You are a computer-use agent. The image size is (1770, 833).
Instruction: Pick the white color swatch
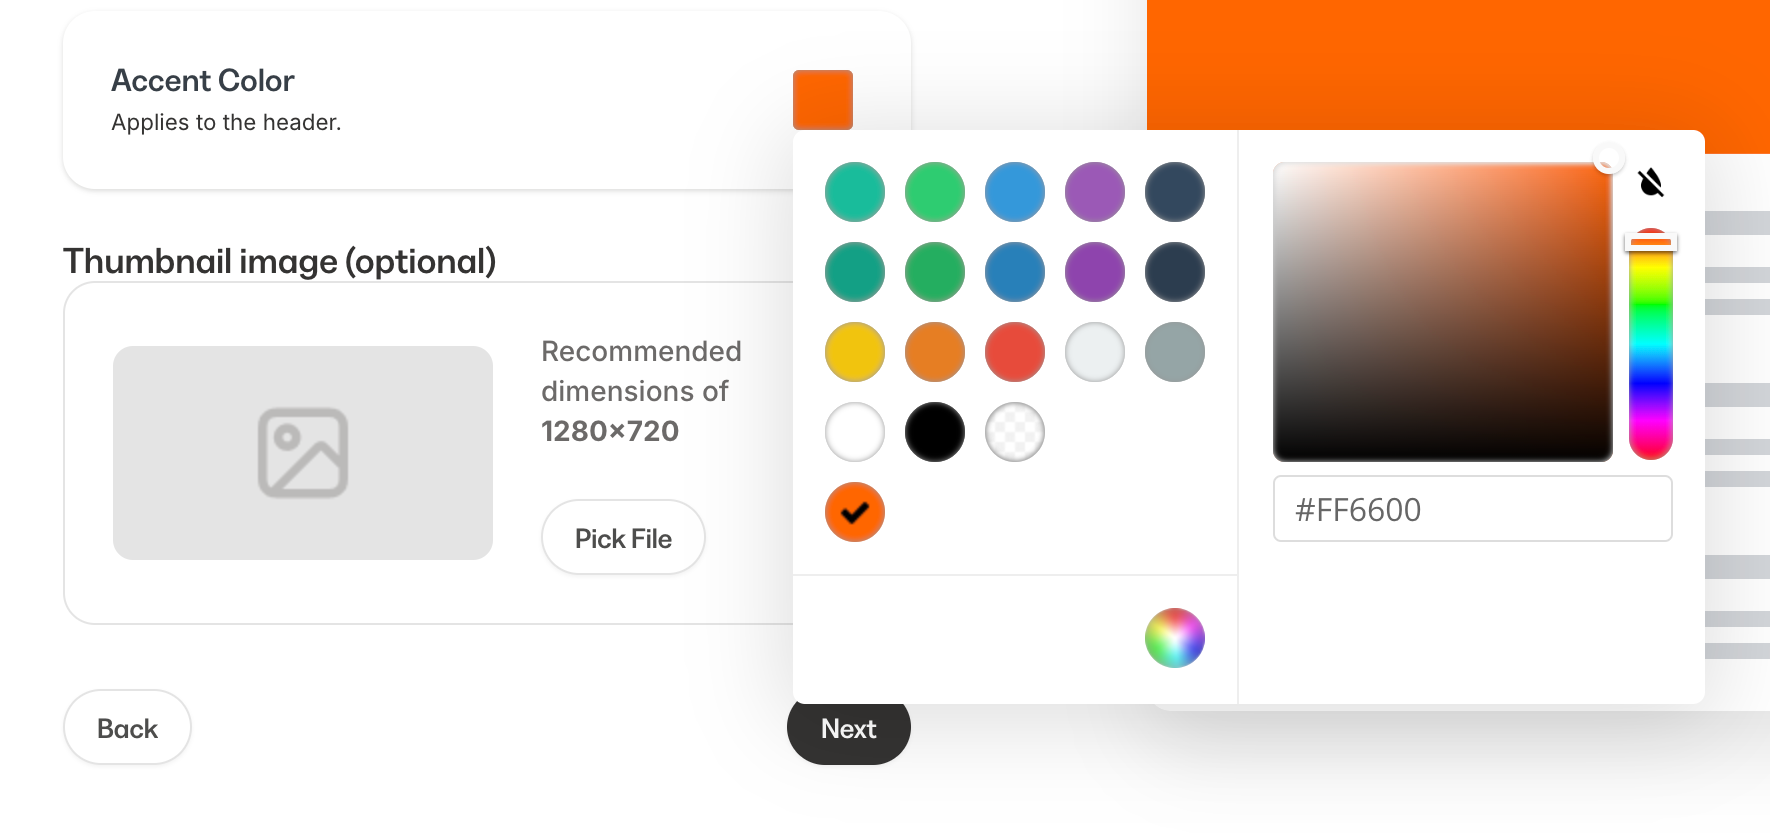click(x=855, y=432)
